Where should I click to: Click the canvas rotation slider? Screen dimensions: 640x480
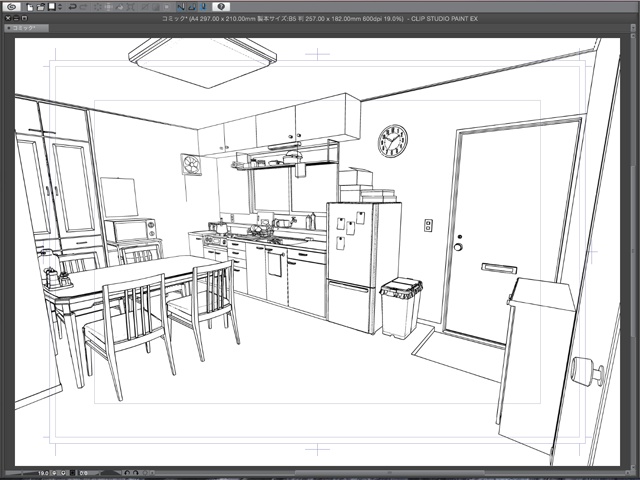110,473
